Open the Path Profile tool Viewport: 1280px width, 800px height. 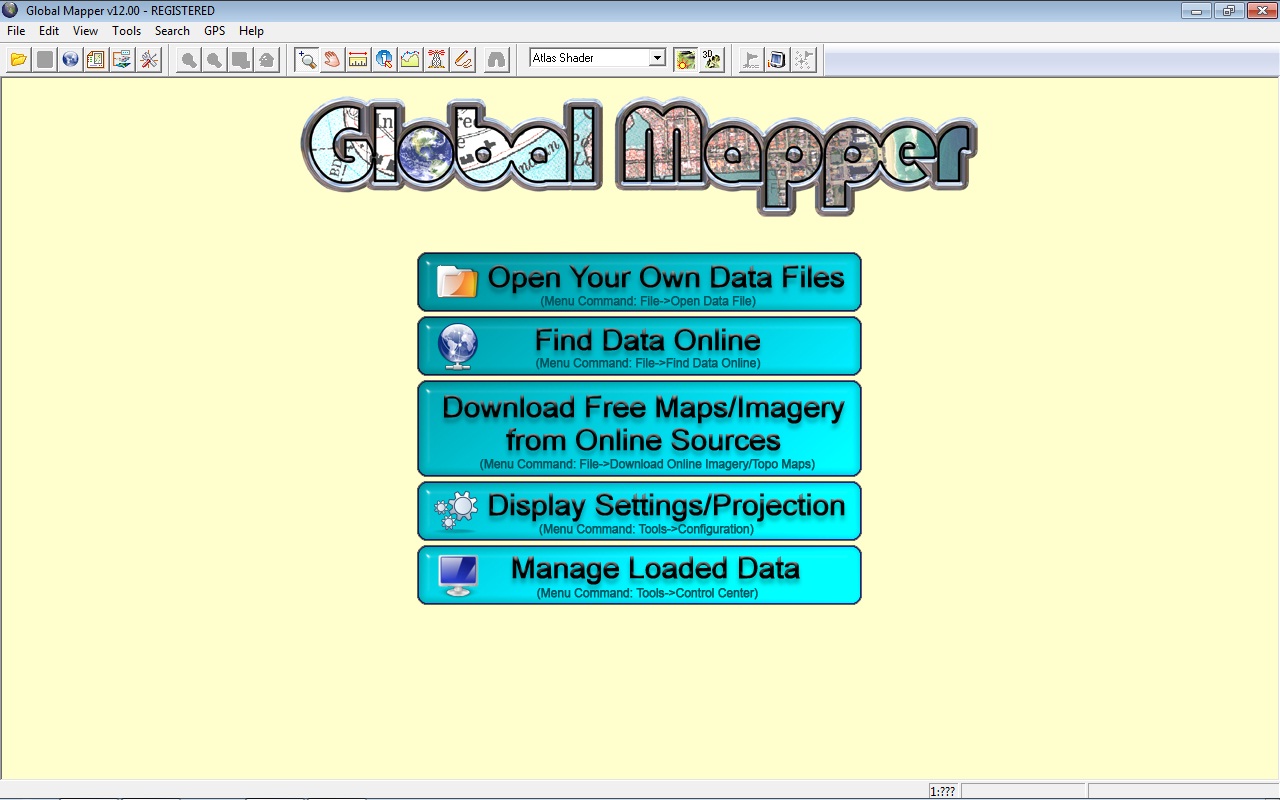coord(410,59)
